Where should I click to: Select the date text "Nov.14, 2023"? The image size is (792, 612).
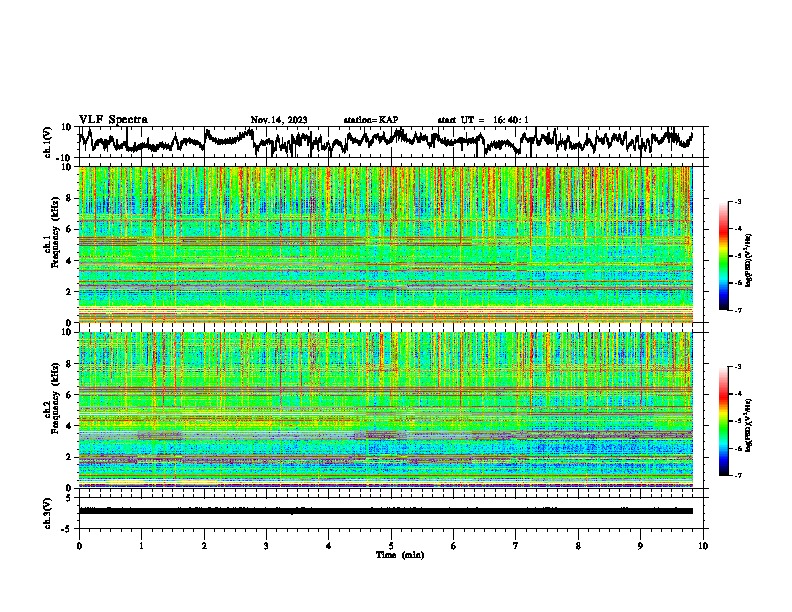279,120
